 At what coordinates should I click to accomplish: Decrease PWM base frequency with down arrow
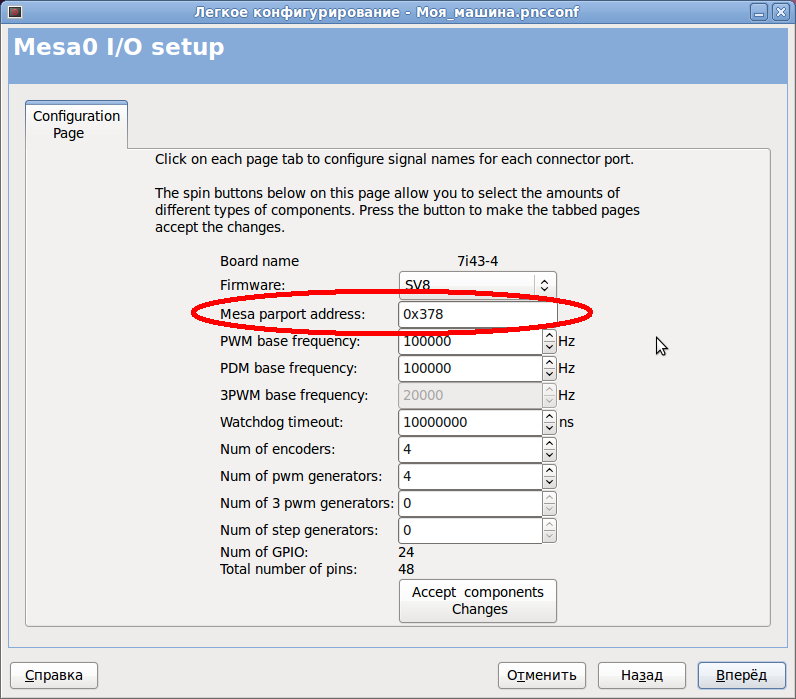pyautogui.click(x=549, y=347)
